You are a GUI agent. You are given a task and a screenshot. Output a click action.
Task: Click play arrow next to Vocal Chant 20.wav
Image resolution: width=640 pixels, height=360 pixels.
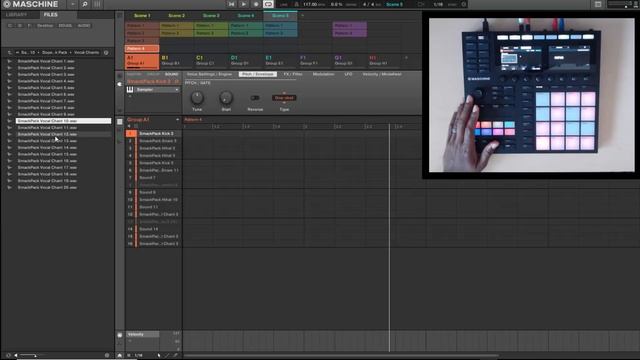pos(9,187)
